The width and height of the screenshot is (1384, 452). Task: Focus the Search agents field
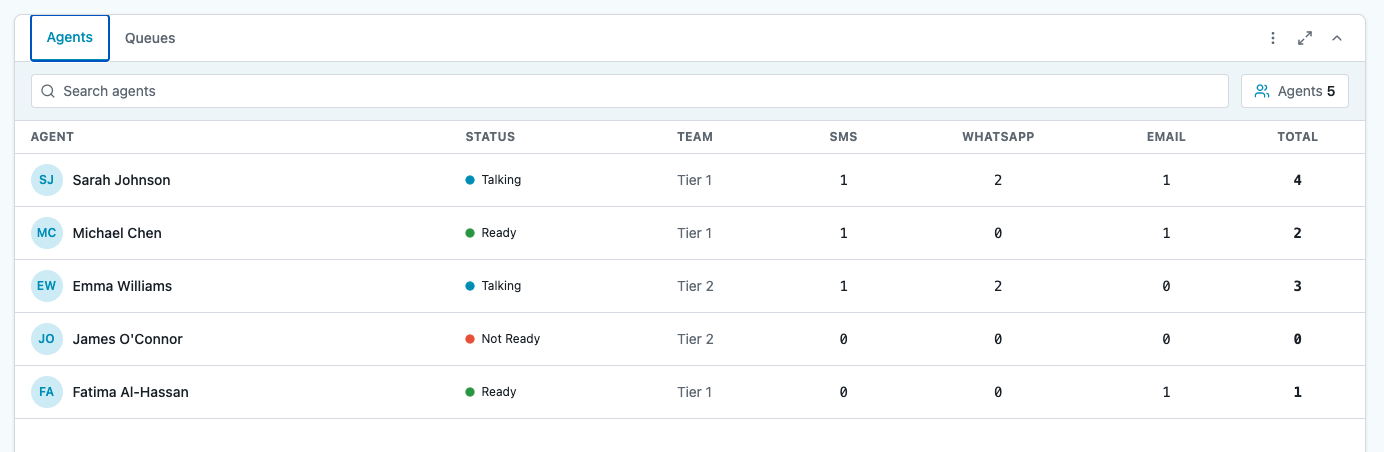(630, 91)
